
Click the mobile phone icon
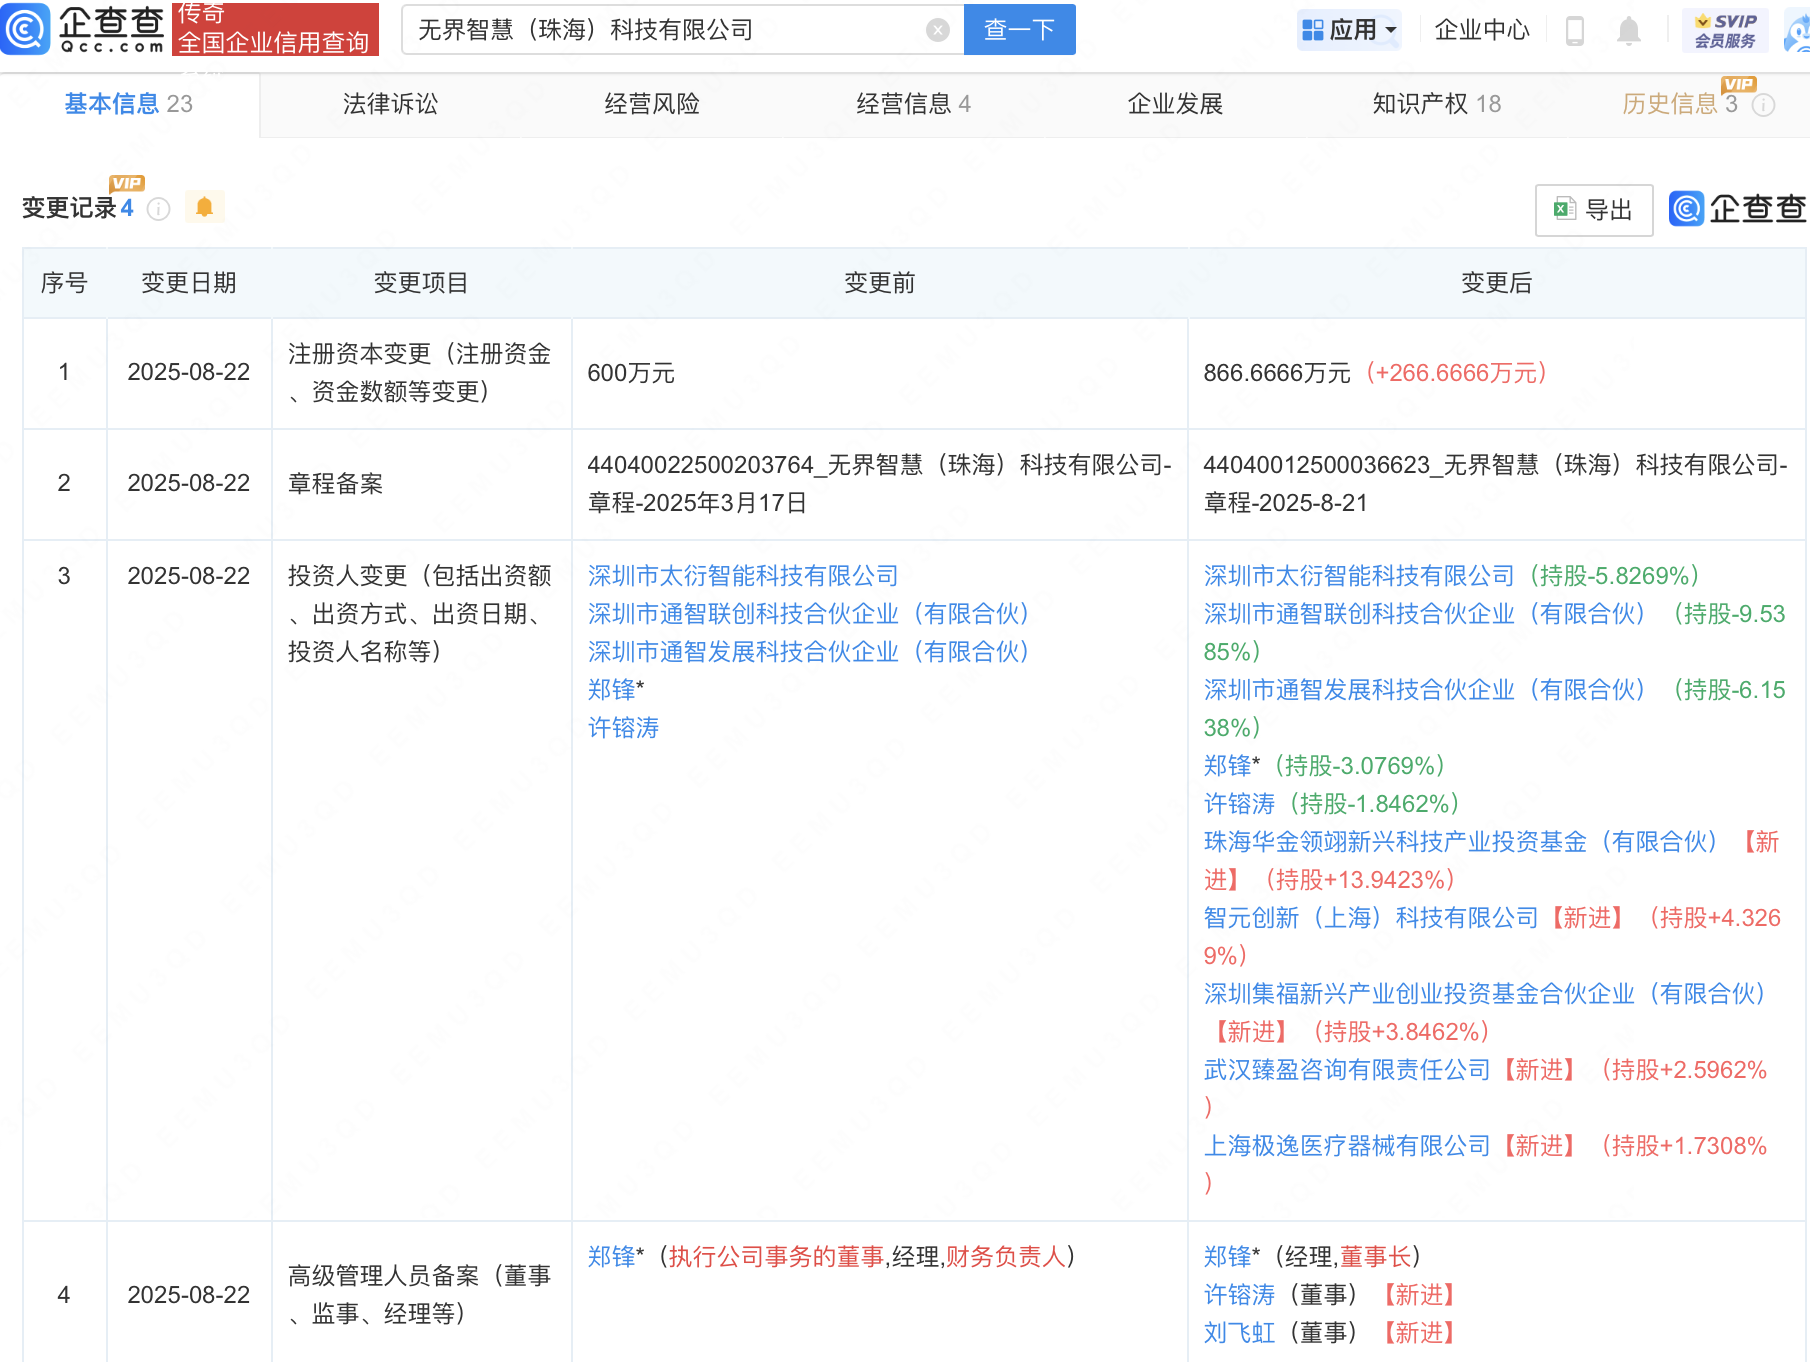(1574, 31)
